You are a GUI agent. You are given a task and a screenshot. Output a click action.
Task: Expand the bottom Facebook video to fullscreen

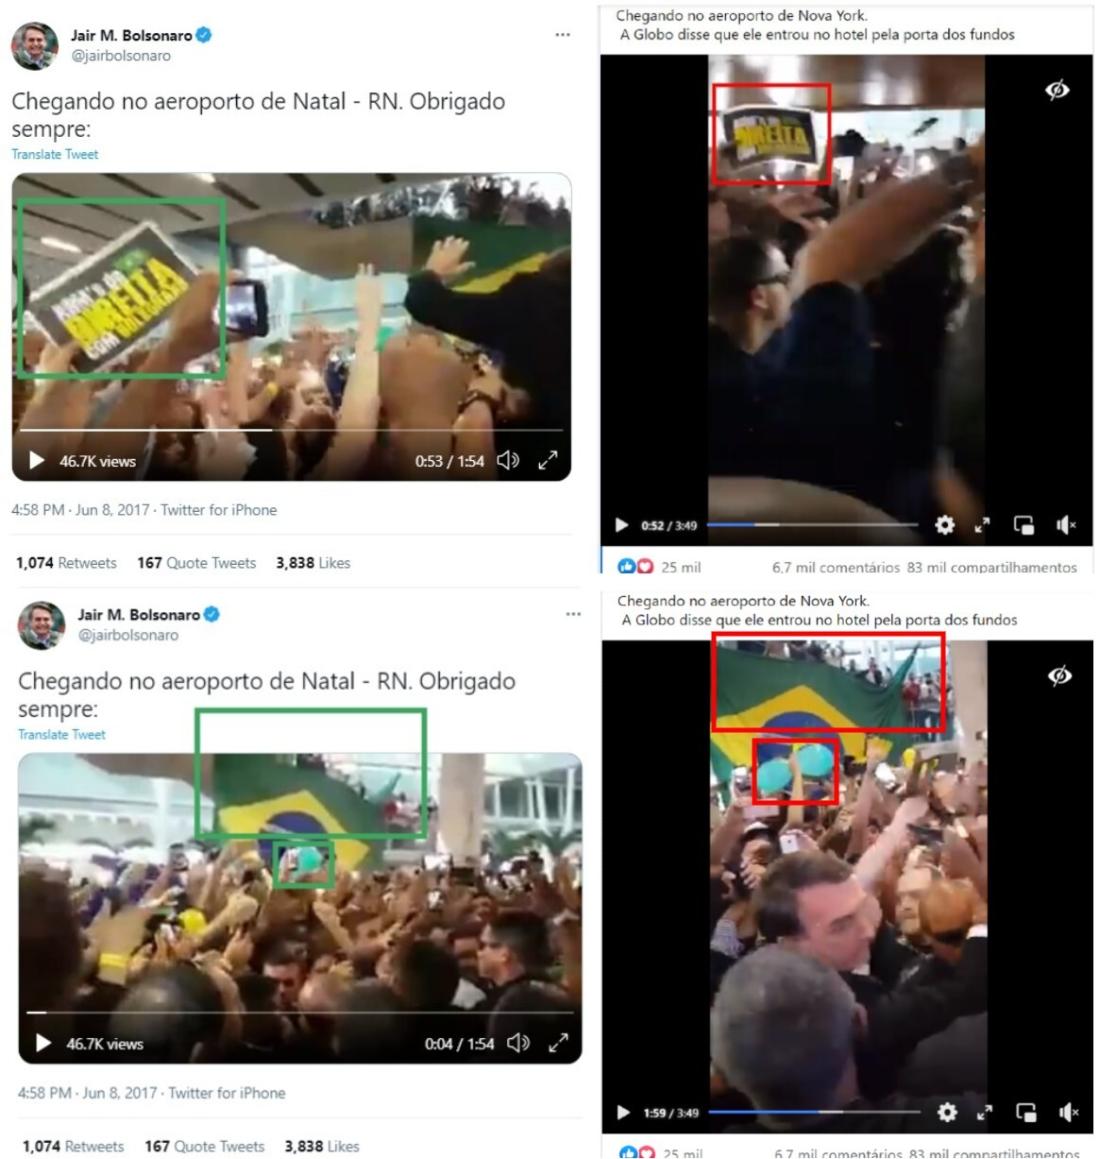[984, 1112]
